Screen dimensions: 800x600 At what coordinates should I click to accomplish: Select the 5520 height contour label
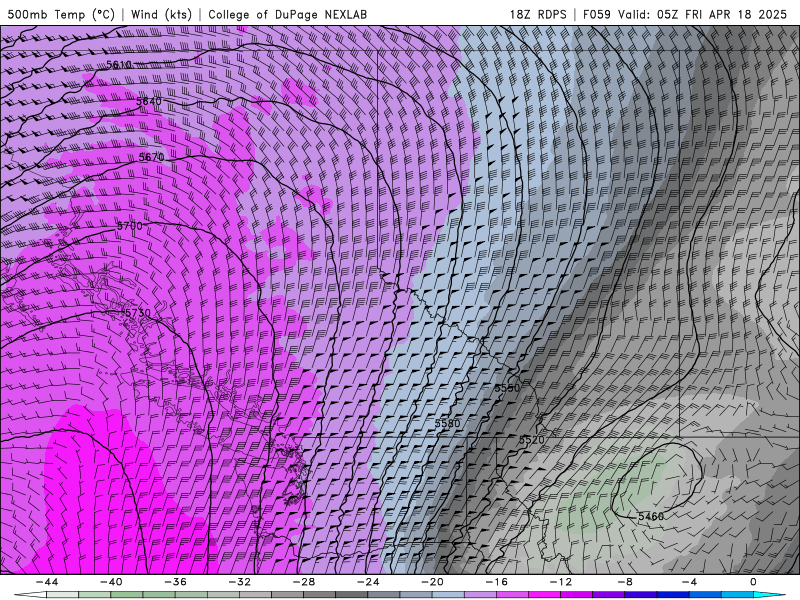(x=532, y=440)
